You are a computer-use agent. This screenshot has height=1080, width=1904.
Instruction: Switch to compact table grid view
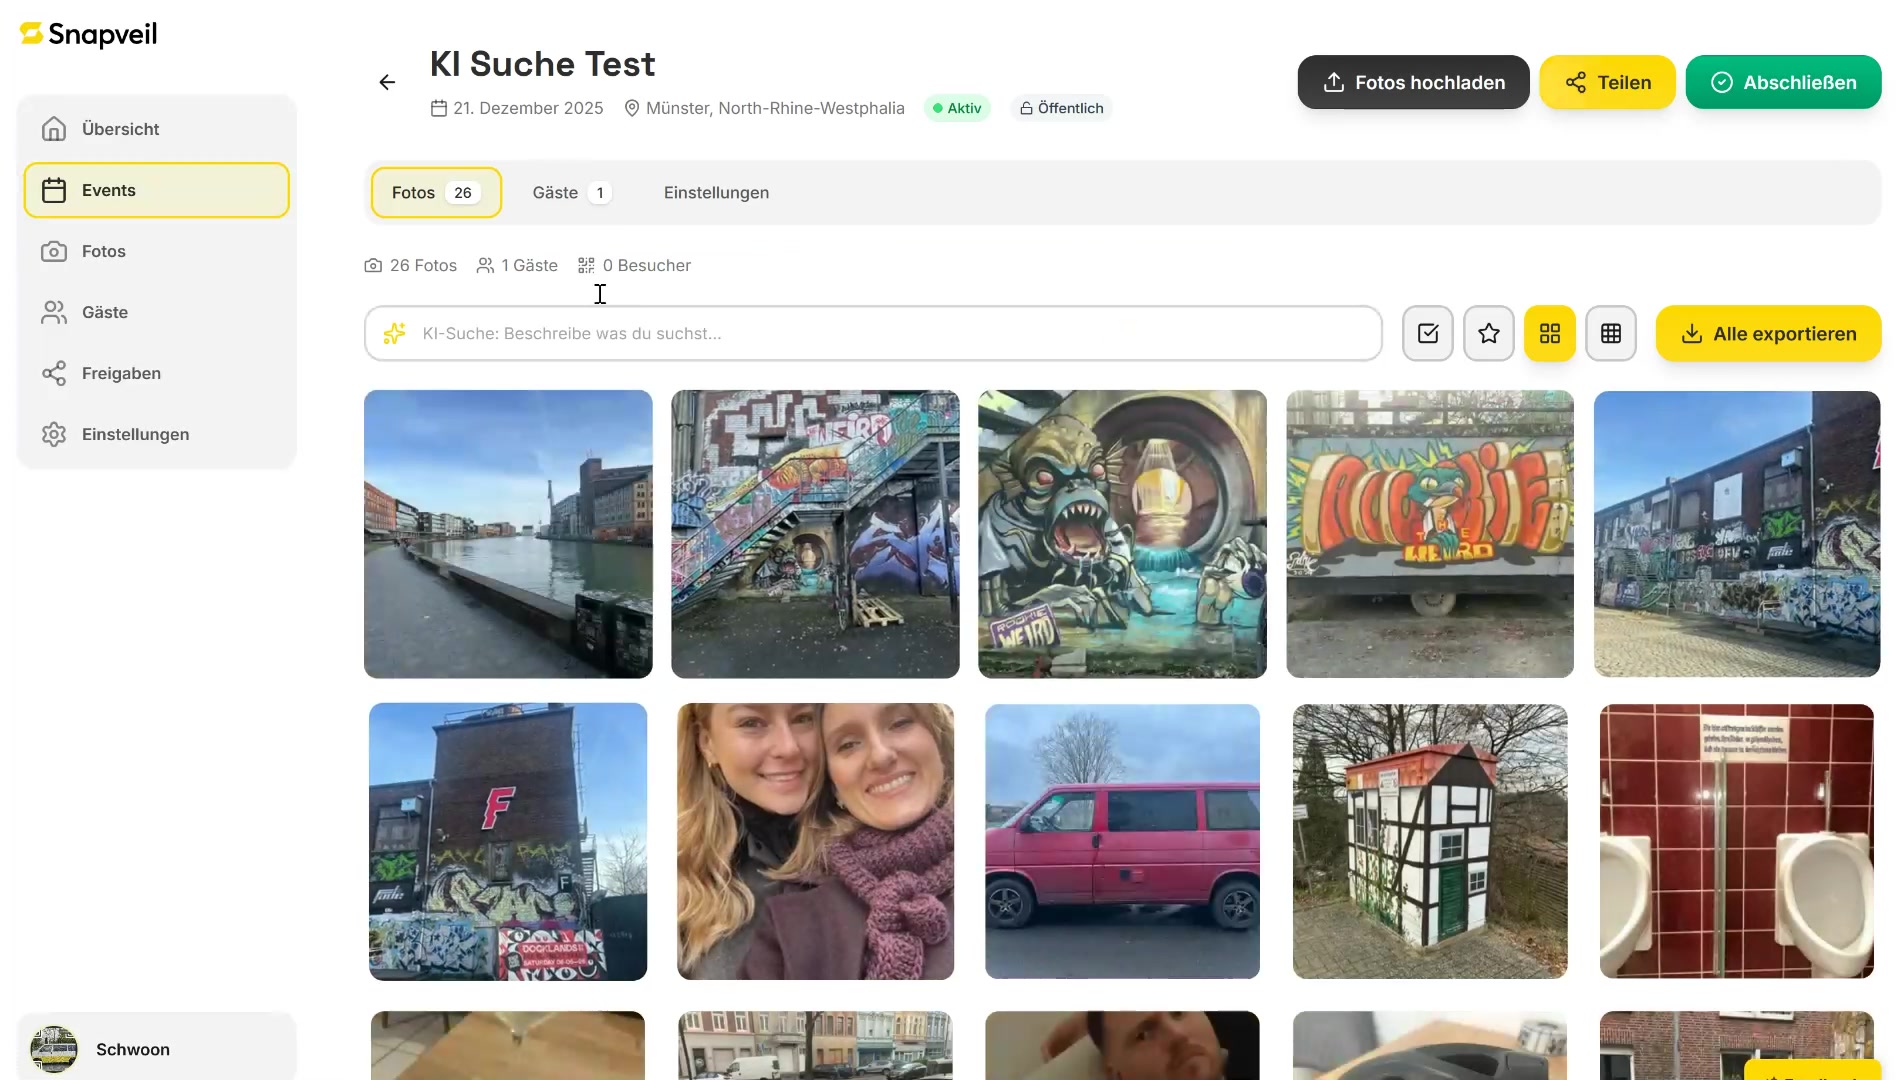coord(1611,334)
